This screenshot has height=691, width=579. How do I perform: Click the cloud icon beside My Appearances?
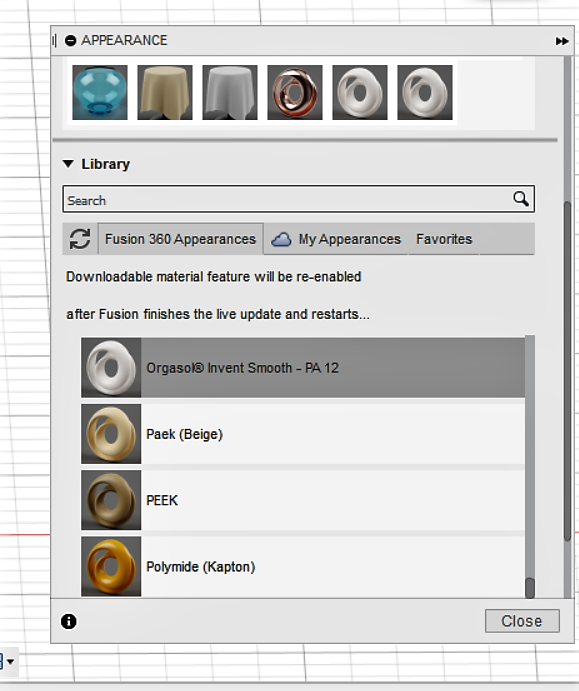pos(281,239)
